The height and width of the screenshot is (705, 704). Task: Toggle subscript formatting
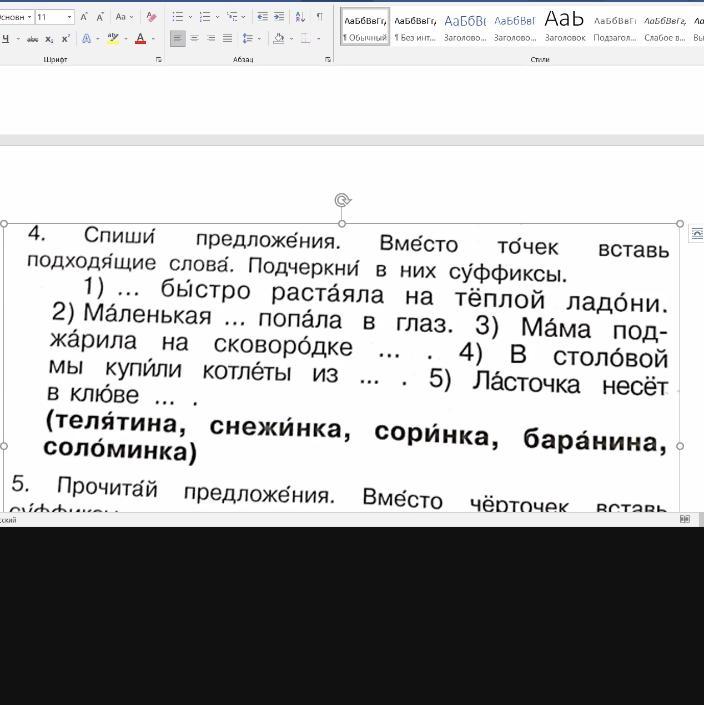coord(49,40)
